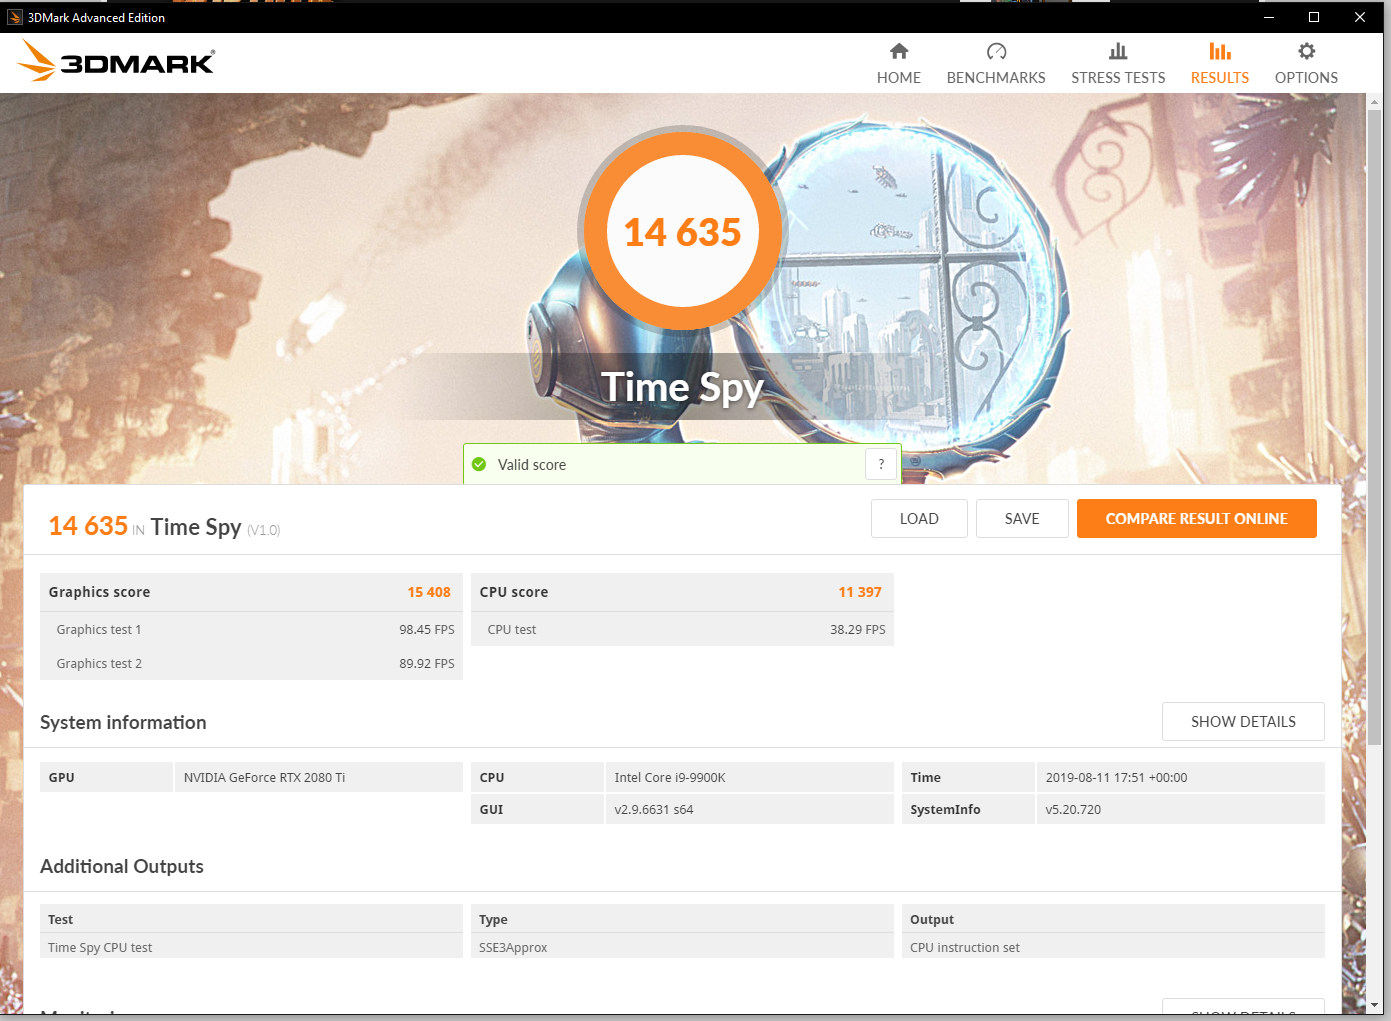
Task: Select the Results chart icon
Action: 1219,51
